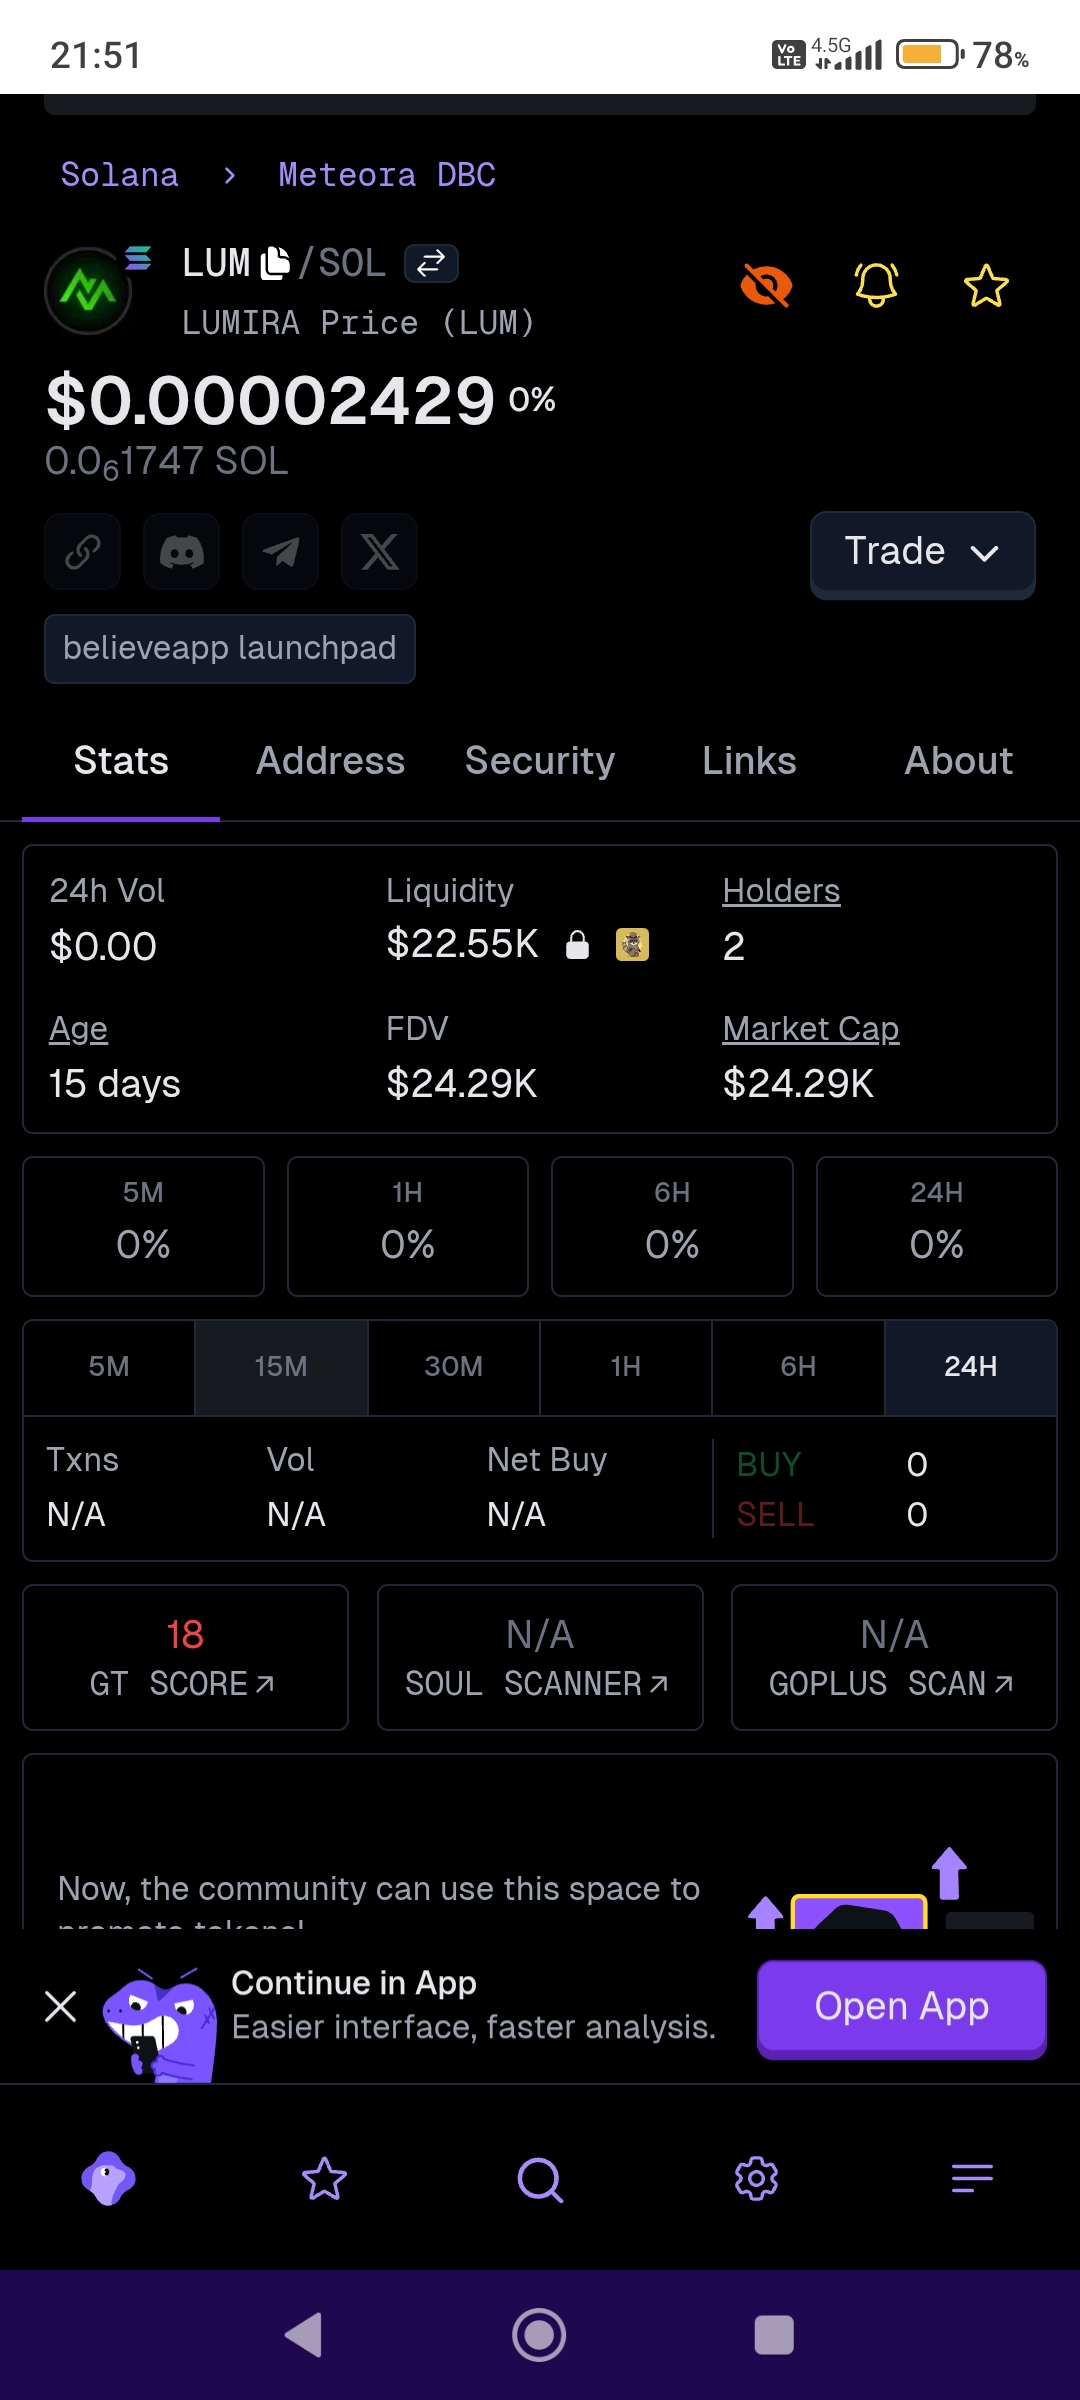Copy the LUM token address icon

coord(275,264)
